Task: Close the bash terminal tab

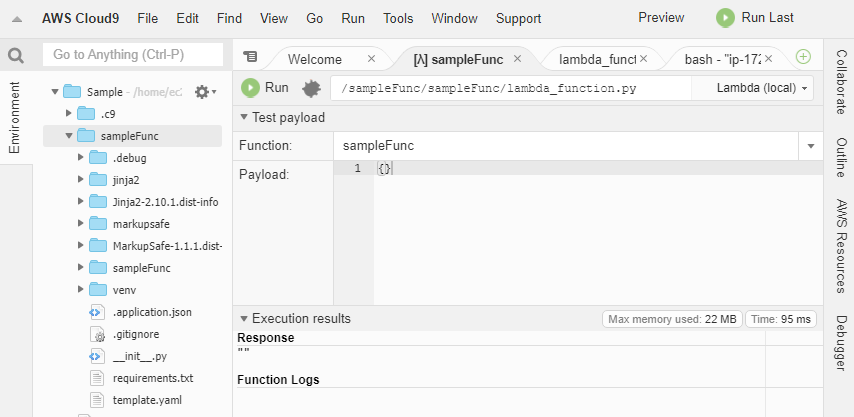Action: click(768, 59)
